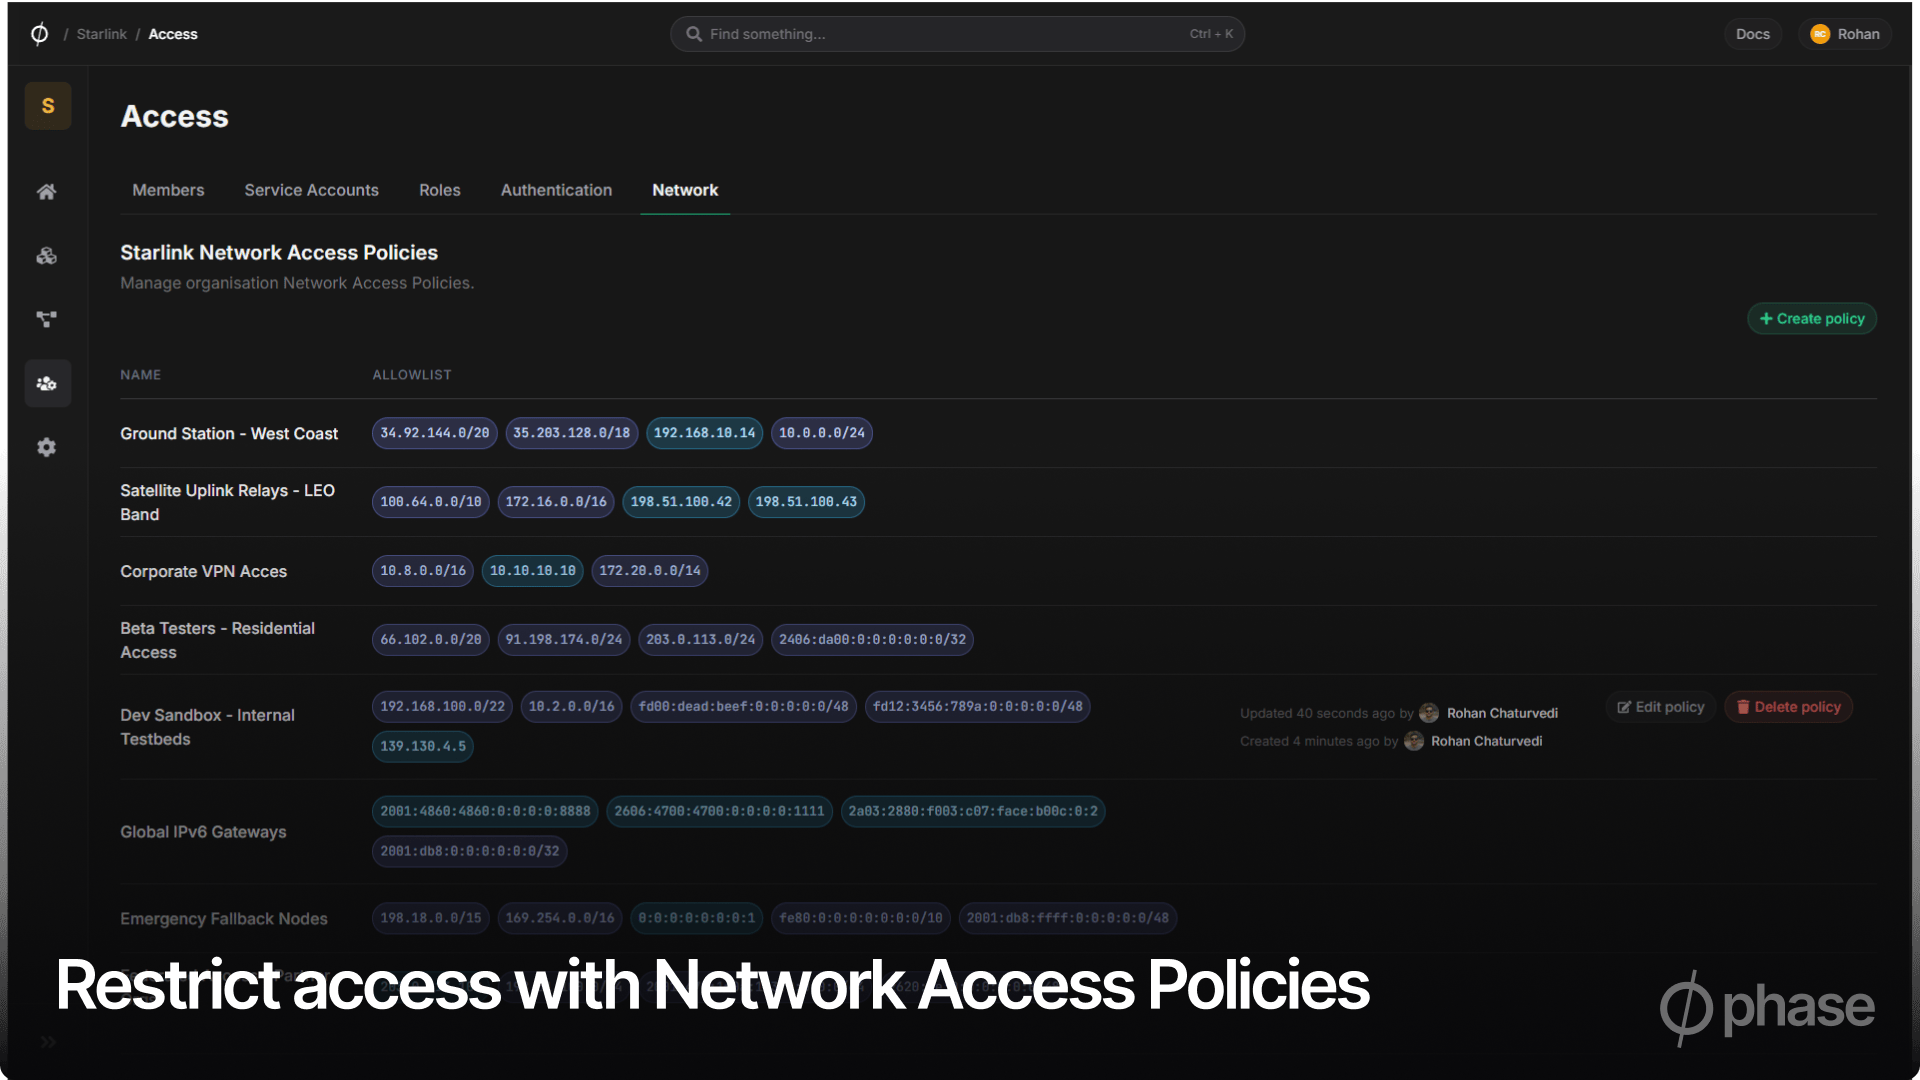Click the 'Starlink Network Access Policies' heading

279,253
